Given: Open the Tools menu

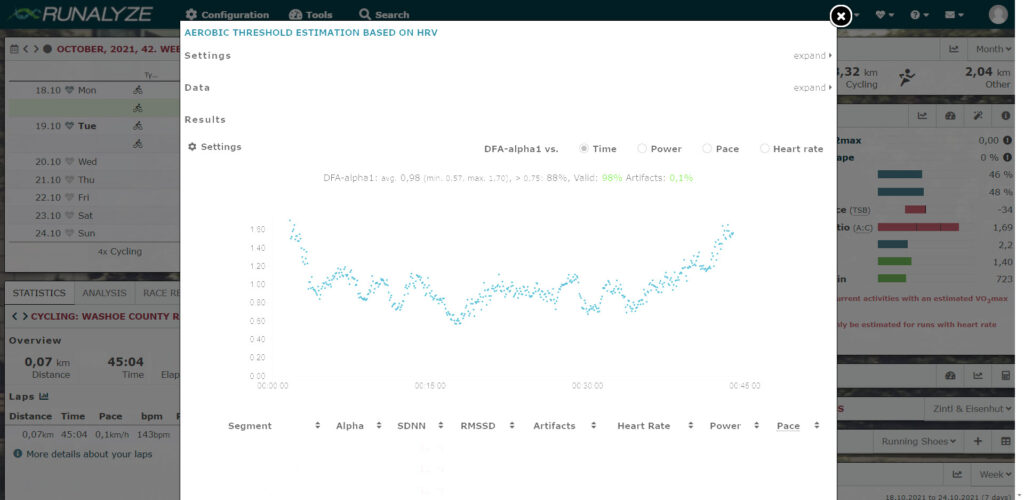Looking at the screenshot, I should (310, 15).
